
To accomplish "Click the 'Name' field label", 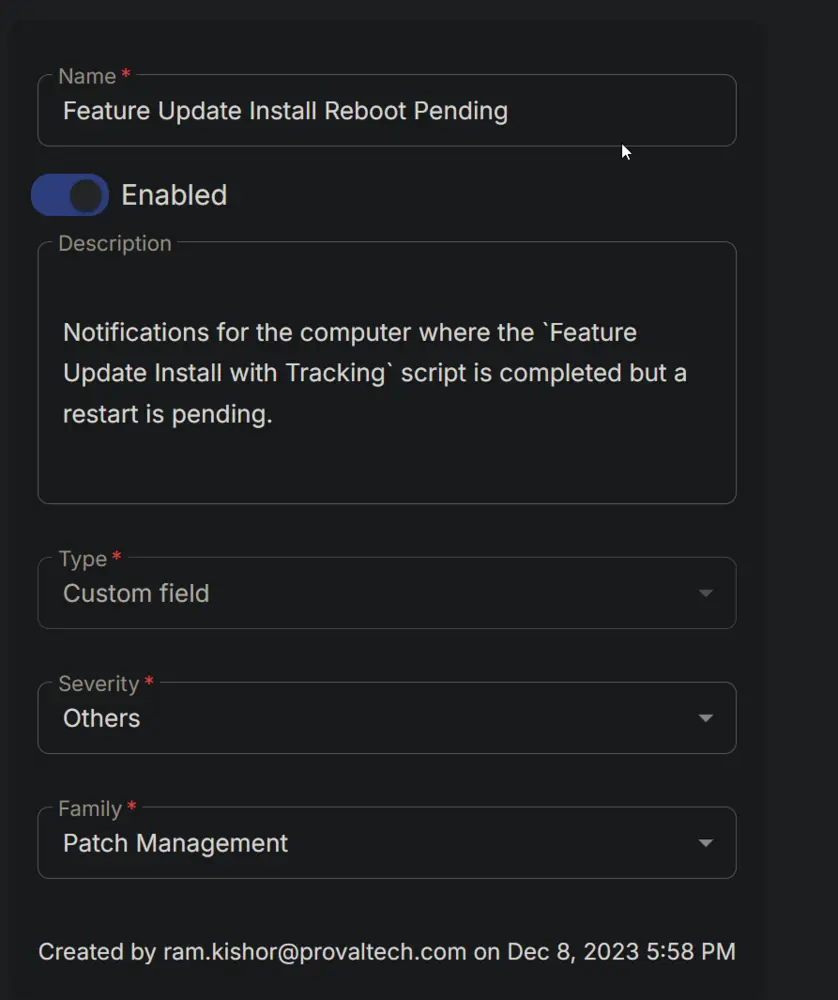I will click(87, 77).
